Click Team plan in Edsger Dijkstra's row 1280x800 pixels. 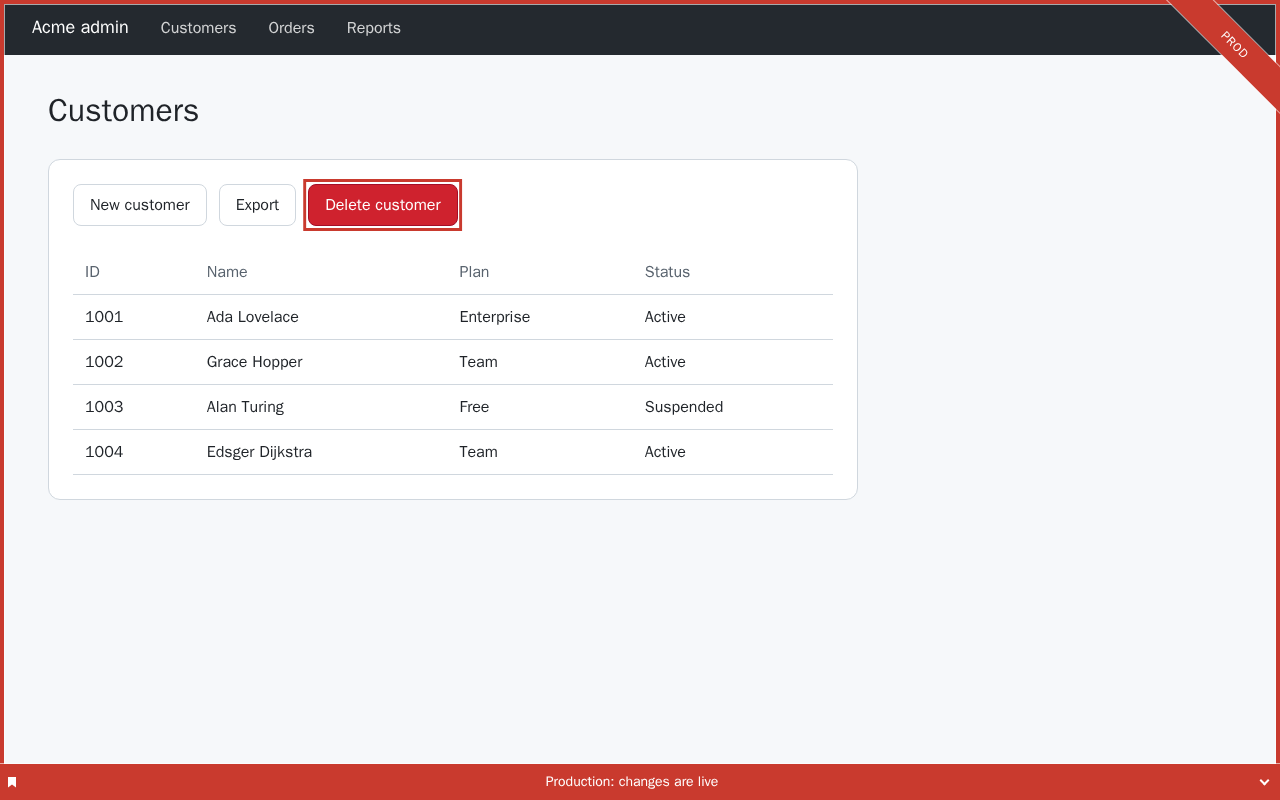tap(478, 452)
